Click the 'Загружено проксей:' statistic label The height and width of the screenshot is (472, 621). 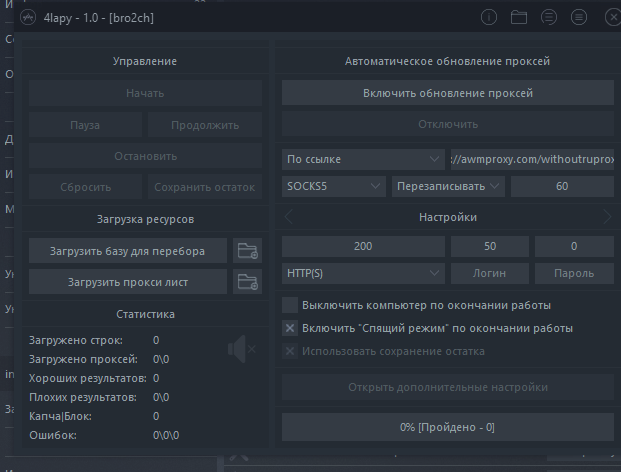coord(83,359)
